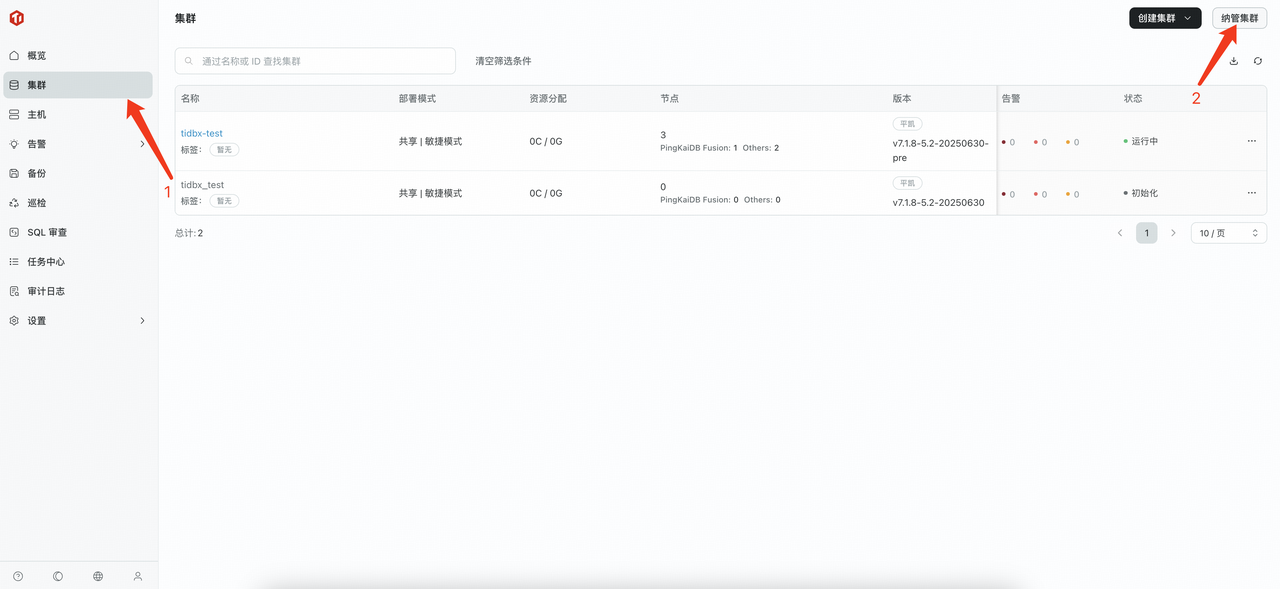Click the export/download icon above the cluster table
The height and width of the screenshot is (589, 1280).
[1233, 61]
